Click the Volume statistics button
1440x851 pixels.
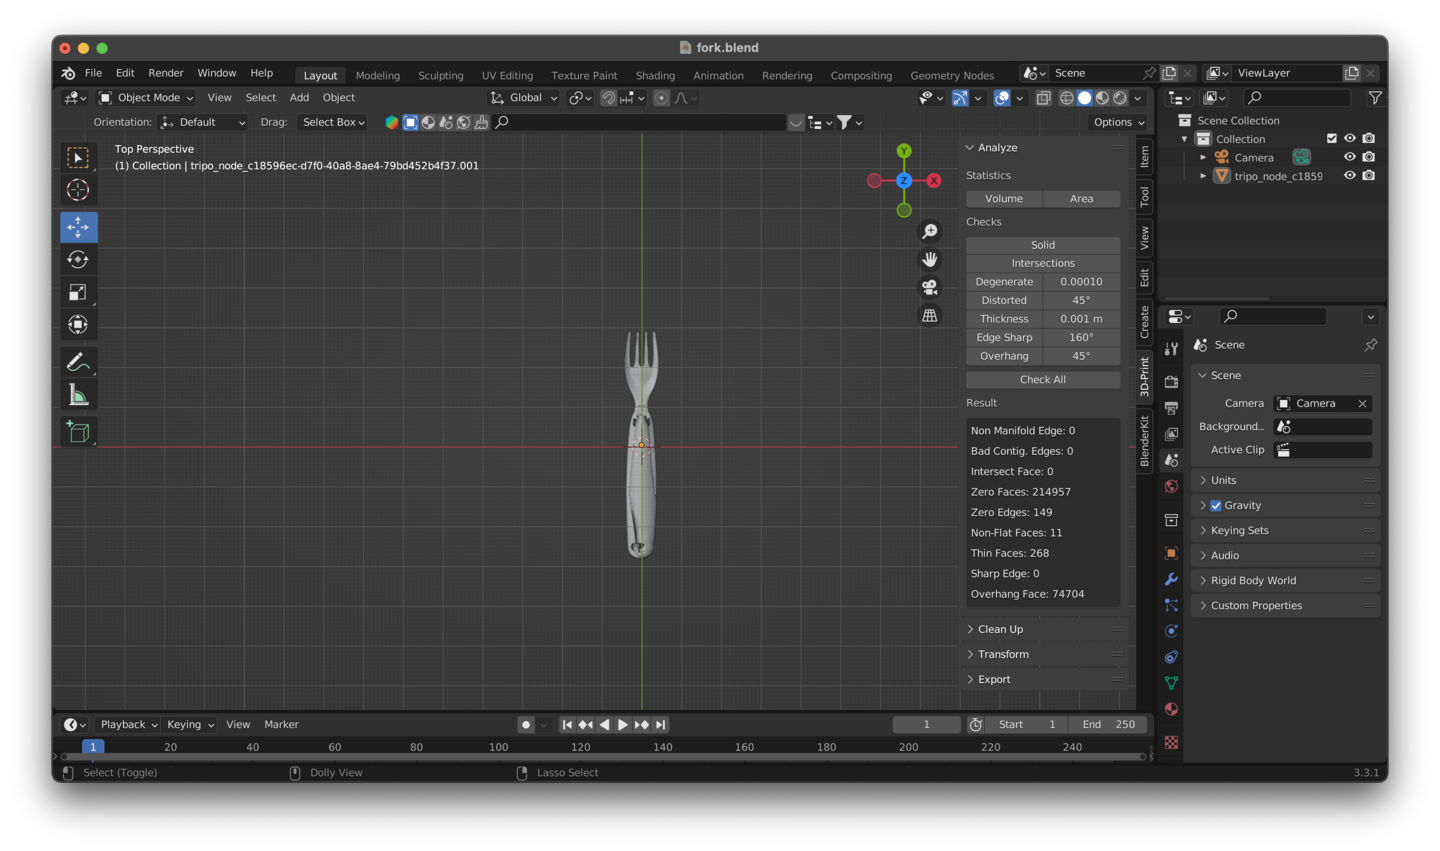point(1004,199)
